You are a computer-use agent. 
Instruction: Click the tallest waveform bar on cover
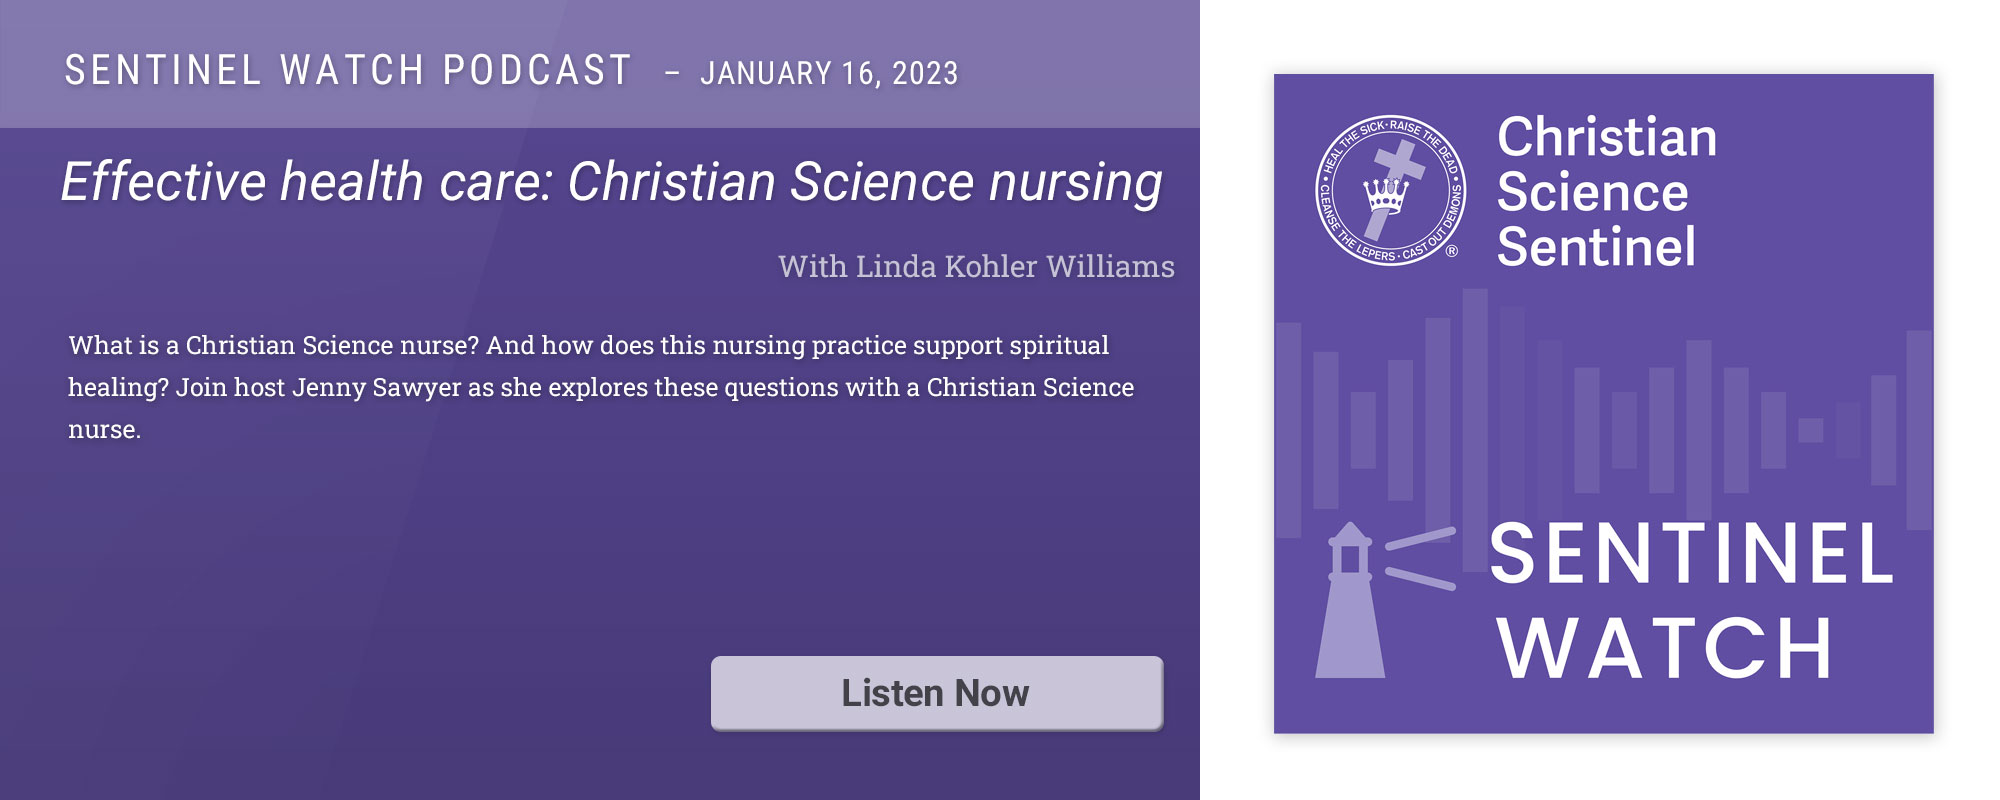1475,429
